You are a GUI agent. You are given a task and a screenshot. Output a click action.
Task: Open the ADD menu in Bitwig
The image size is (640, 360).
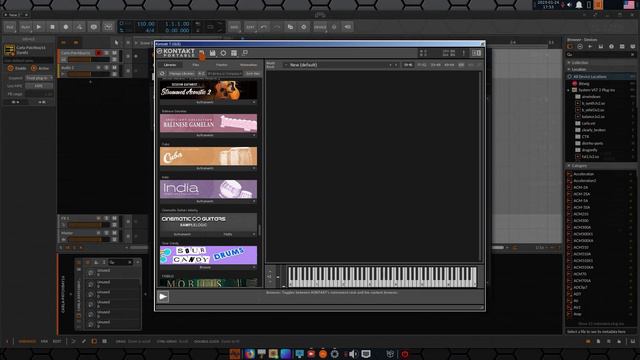[234, 27]
